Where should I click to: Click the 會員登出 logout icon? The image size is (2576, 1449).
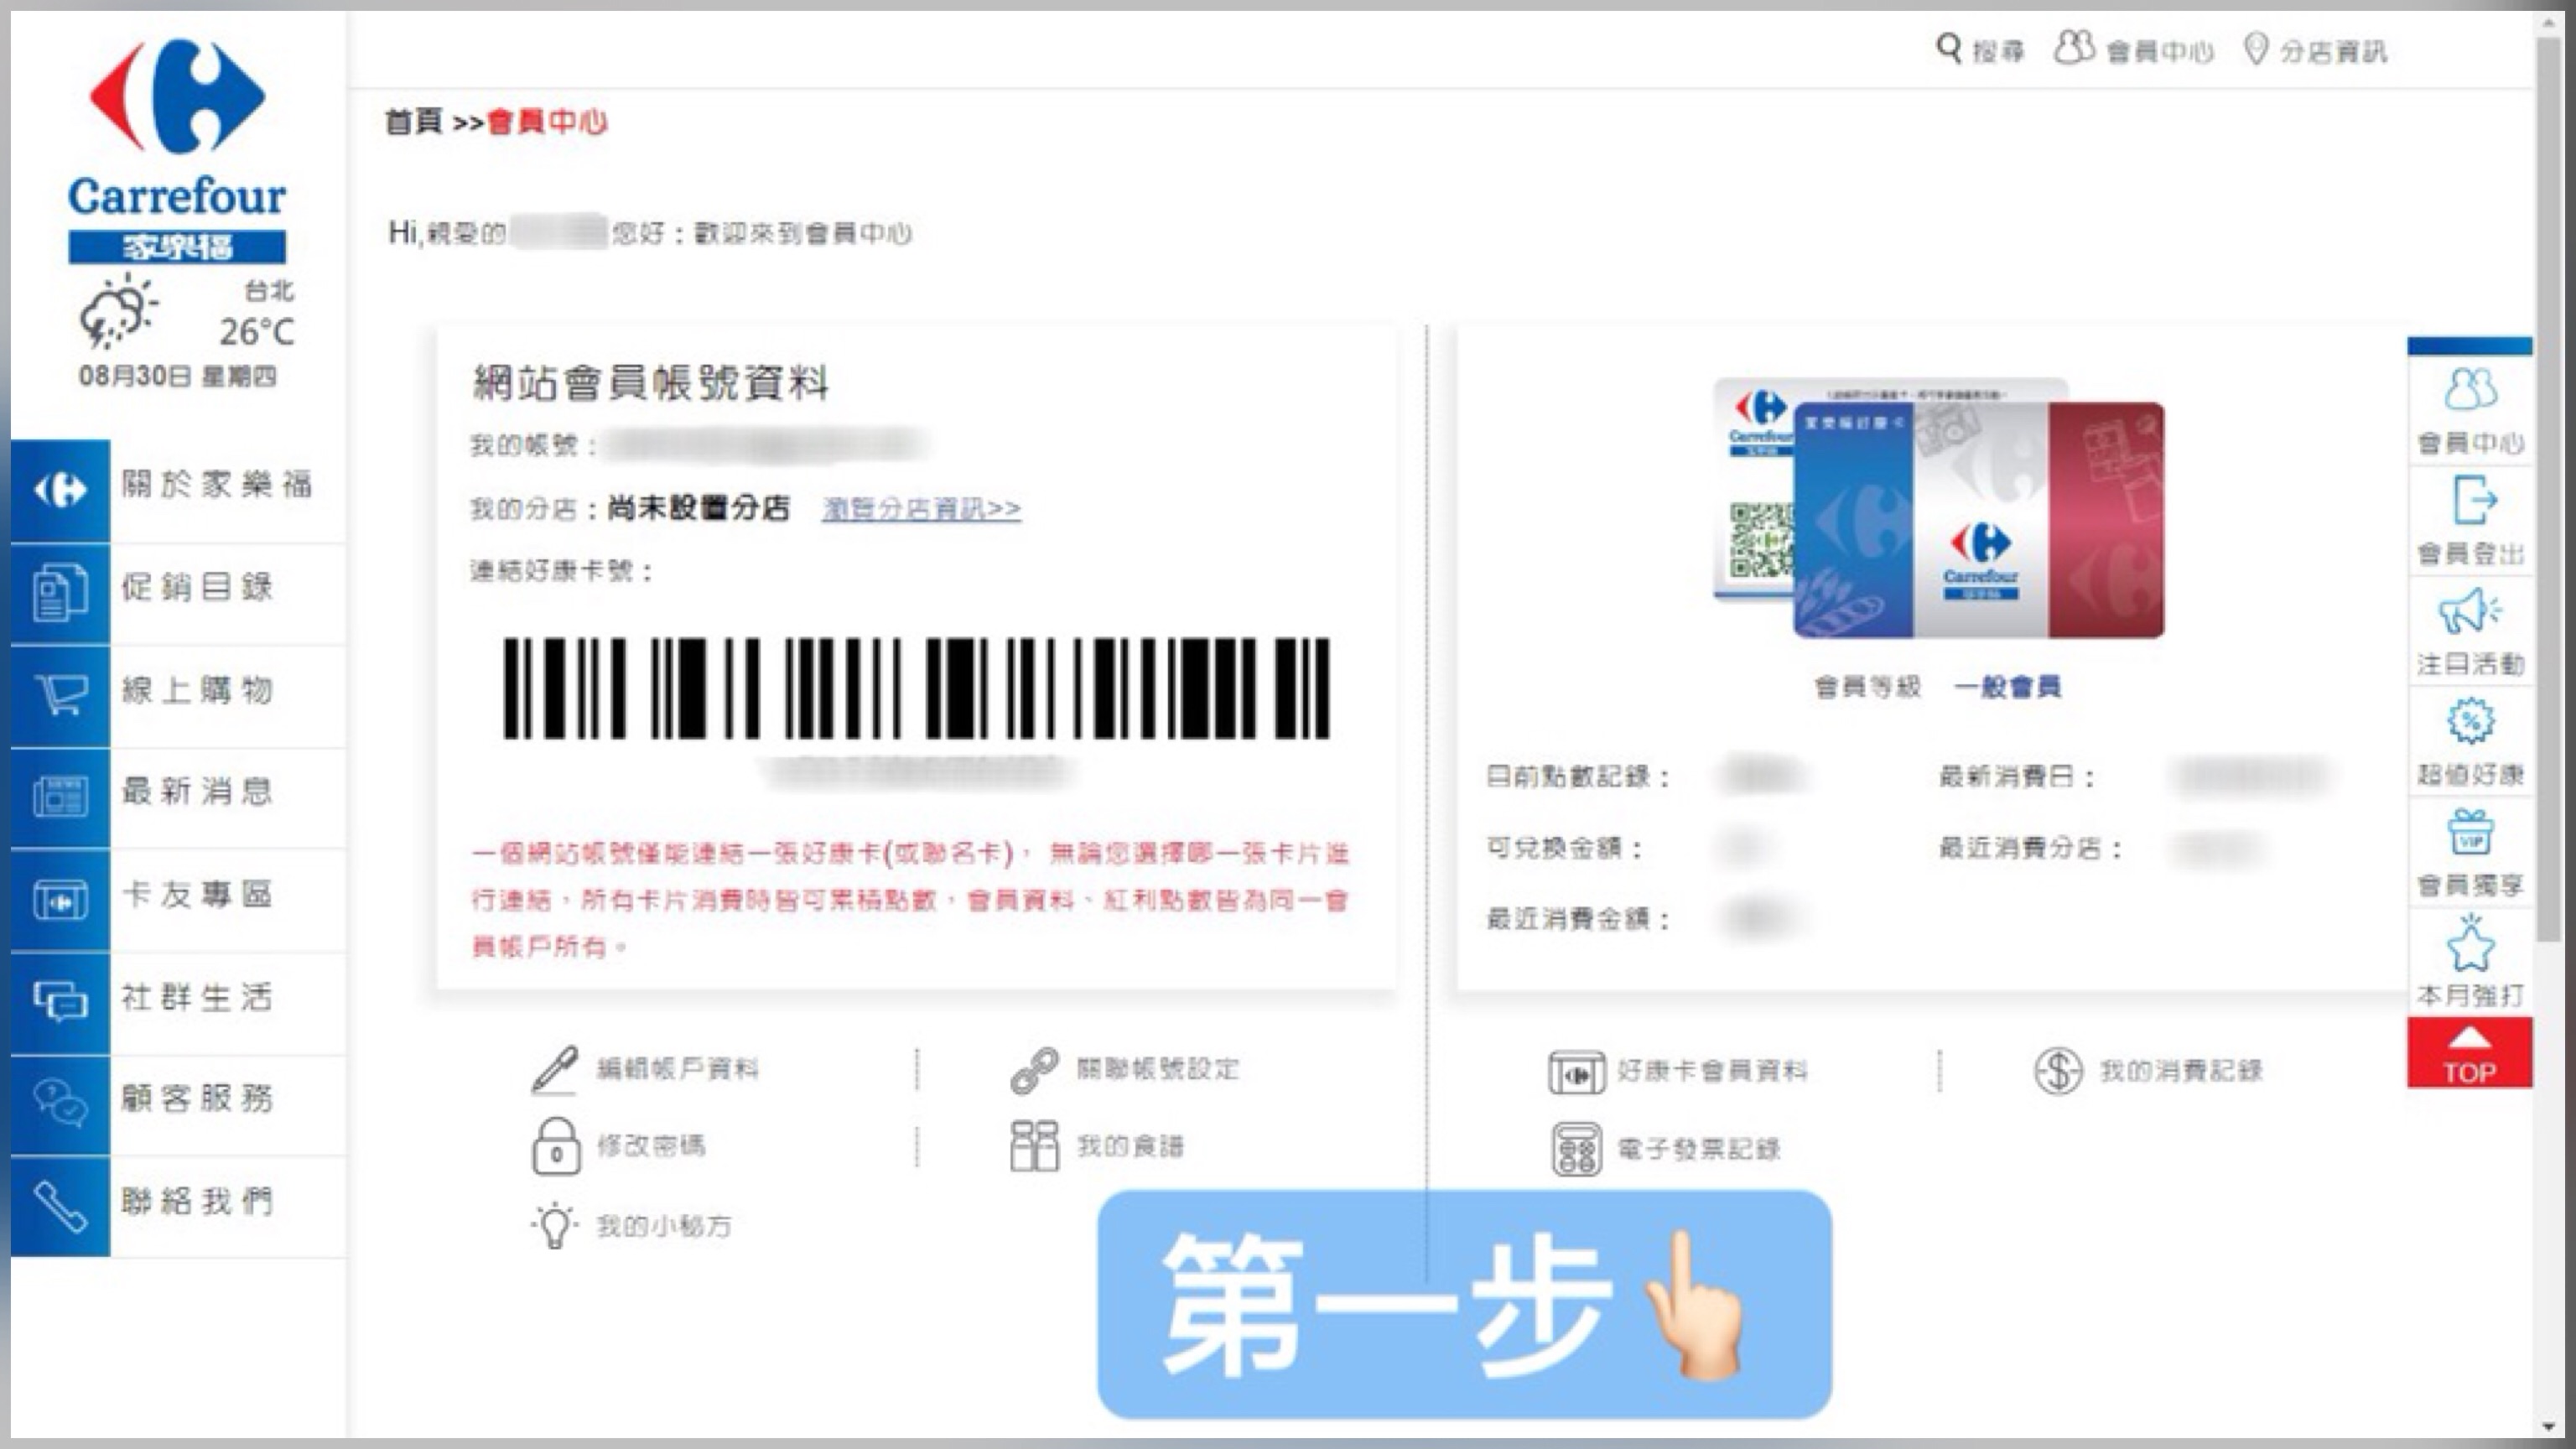[2474, 500]
